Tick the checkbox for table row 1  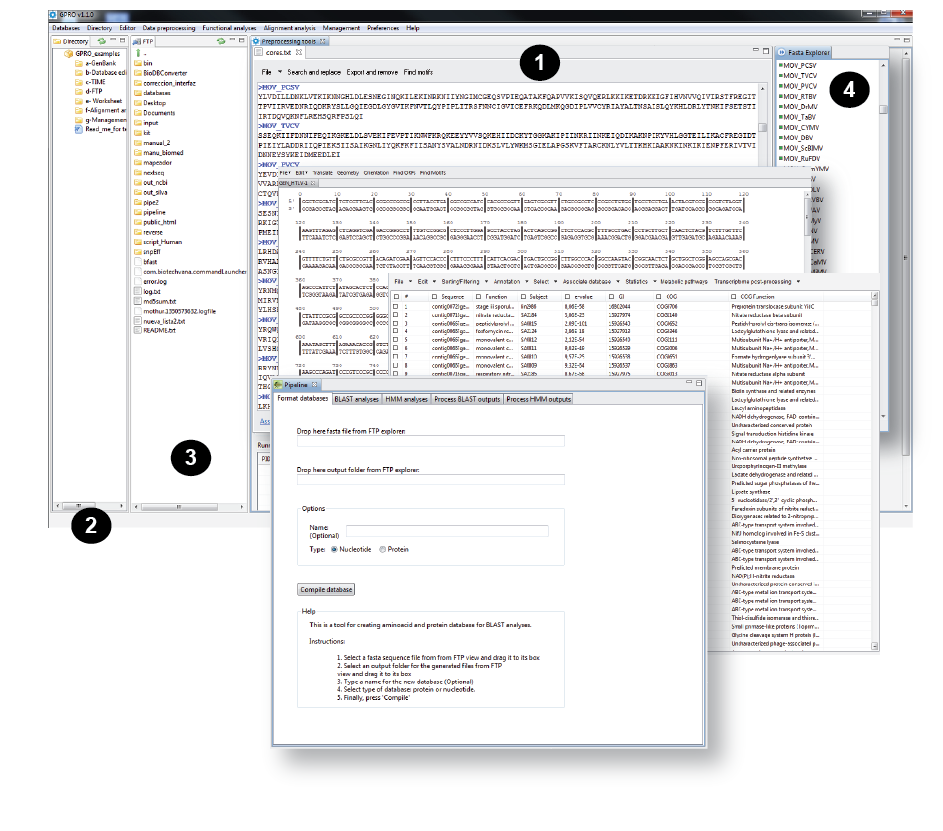(x=396, y=305)
